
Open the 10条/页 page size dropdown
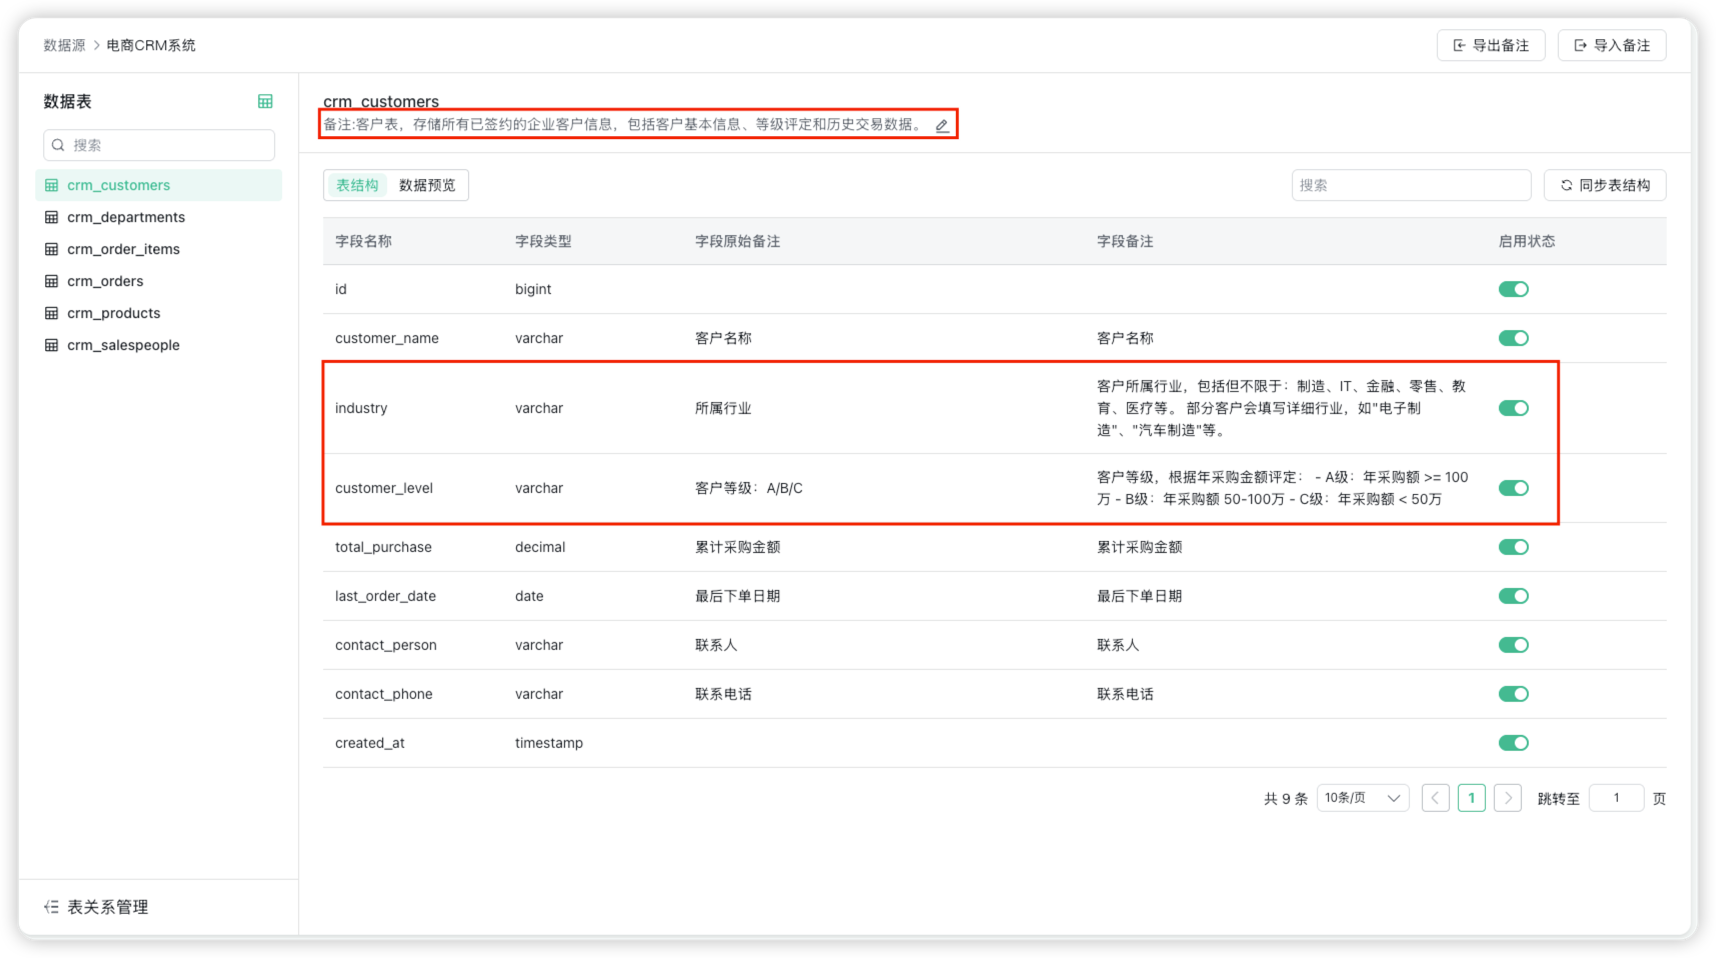click(1362, 797)
